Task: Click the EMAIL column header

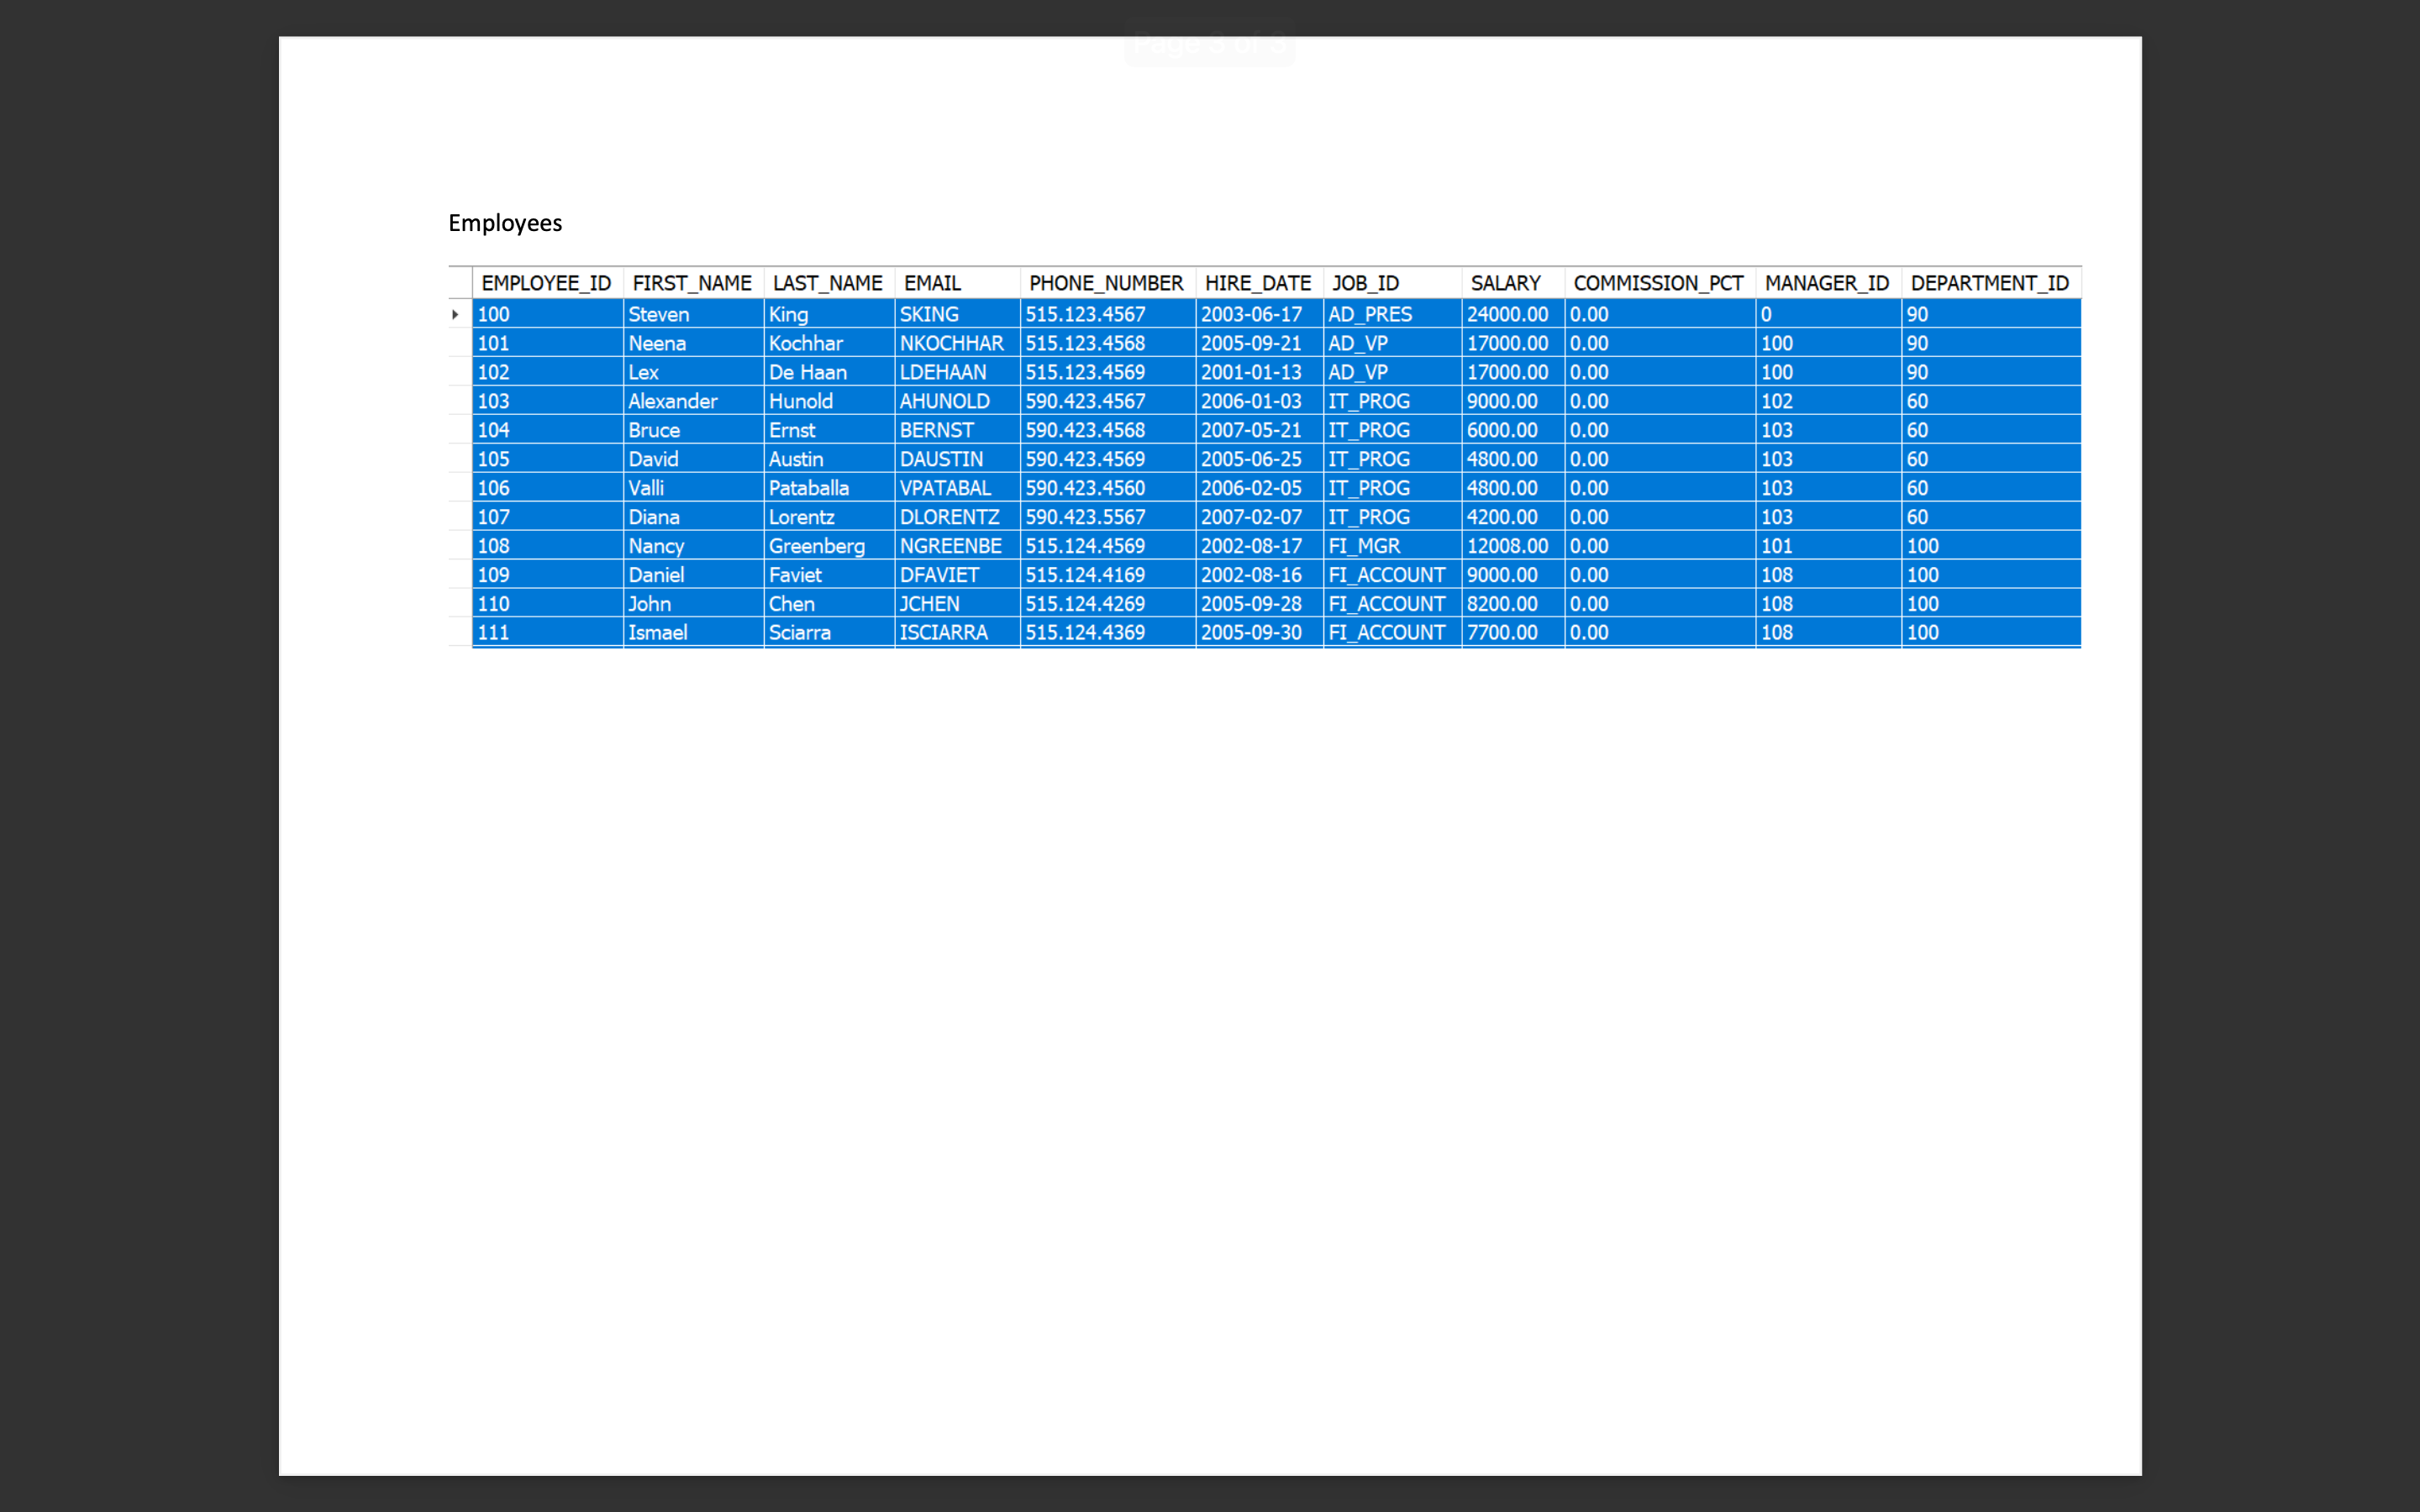Action: (930, 283)
